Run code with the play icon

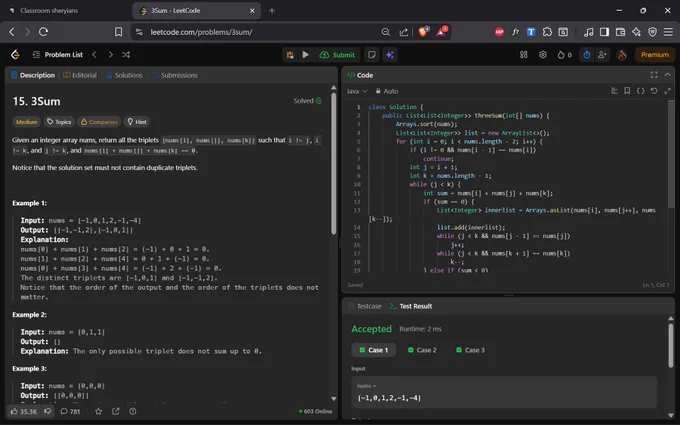tap(305, 55)
